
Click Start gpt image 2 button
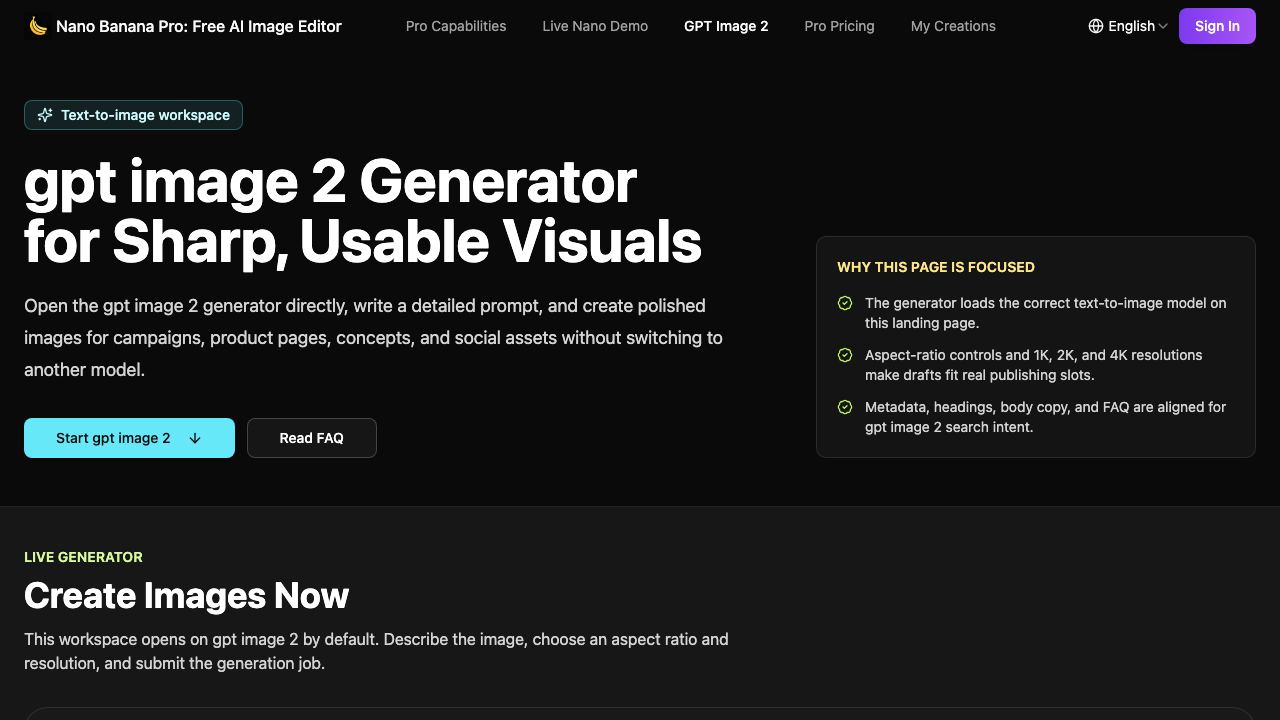129,438
